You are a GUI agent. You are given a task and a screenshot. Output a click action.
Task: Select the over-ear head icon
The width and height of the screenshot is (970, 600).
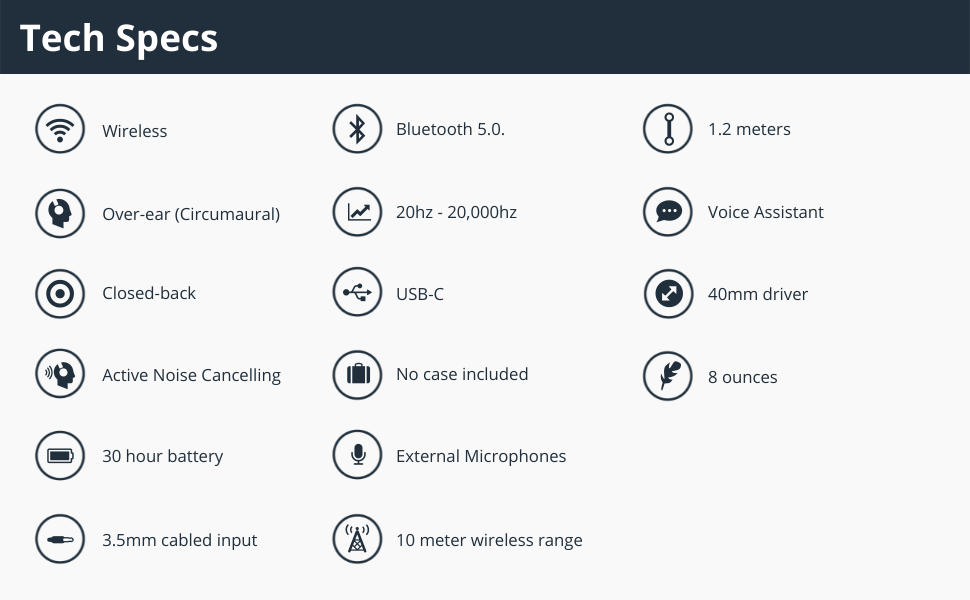[x=60, y=213]
